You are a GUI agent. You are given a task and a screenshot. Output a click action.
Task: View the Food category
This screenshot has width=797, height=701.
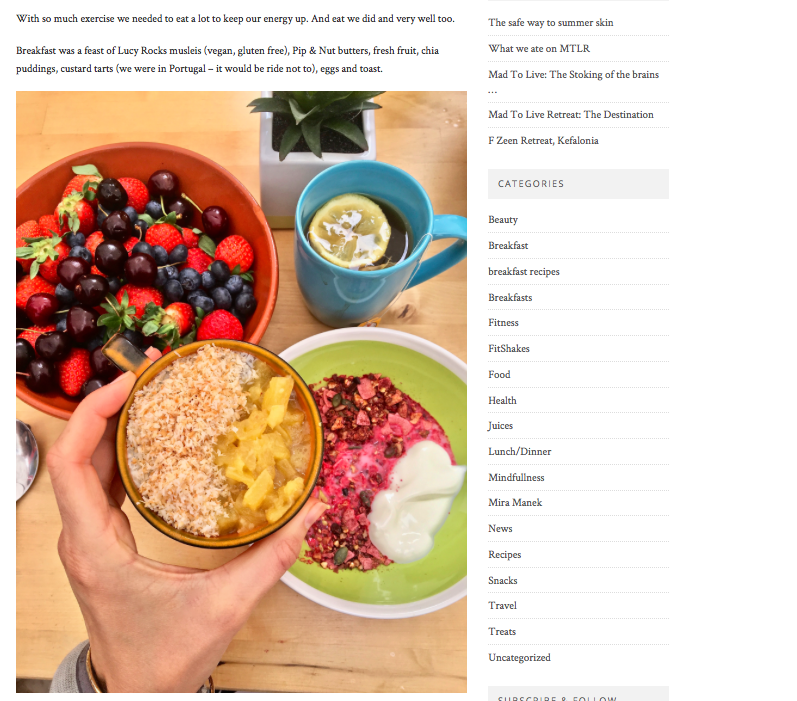pos(499,375)
